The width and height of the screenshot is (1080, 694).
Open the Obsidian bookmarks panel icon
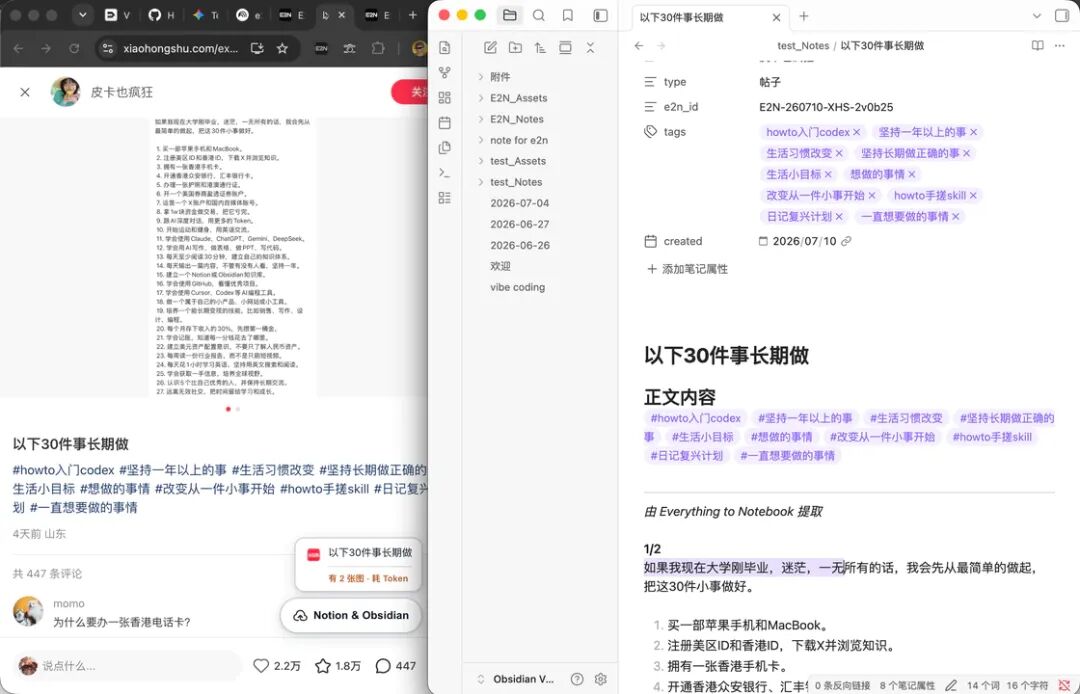pyautogui.click(x=568, y=15)
